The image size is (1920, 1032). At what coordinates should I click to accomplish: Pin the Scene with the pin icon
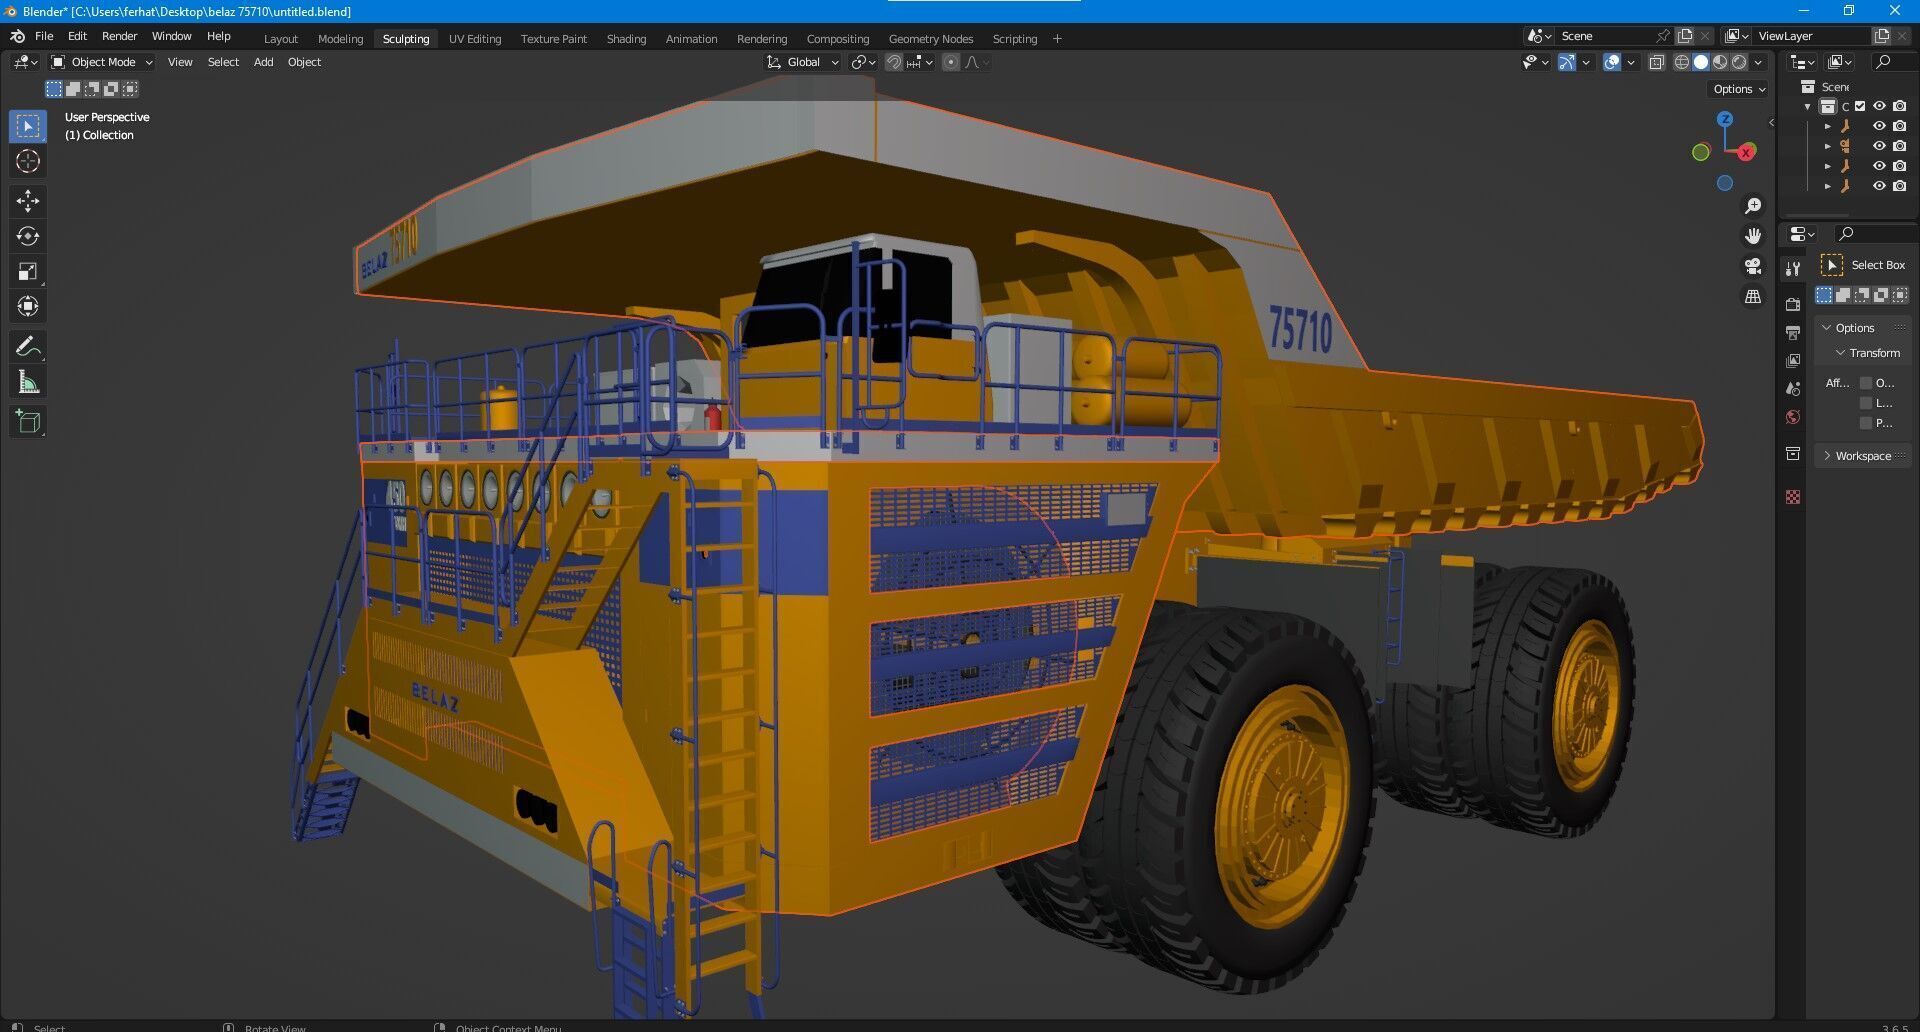click(1663, 36)
